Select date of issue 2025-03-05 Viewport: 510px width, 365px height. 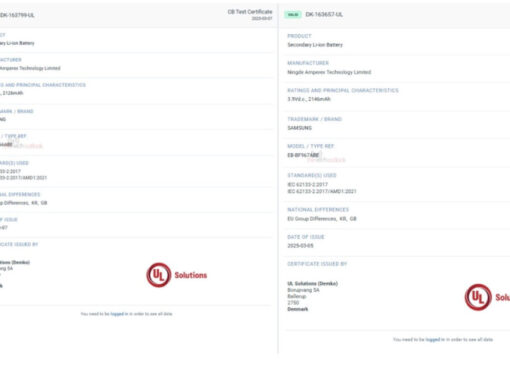point(300,246)
